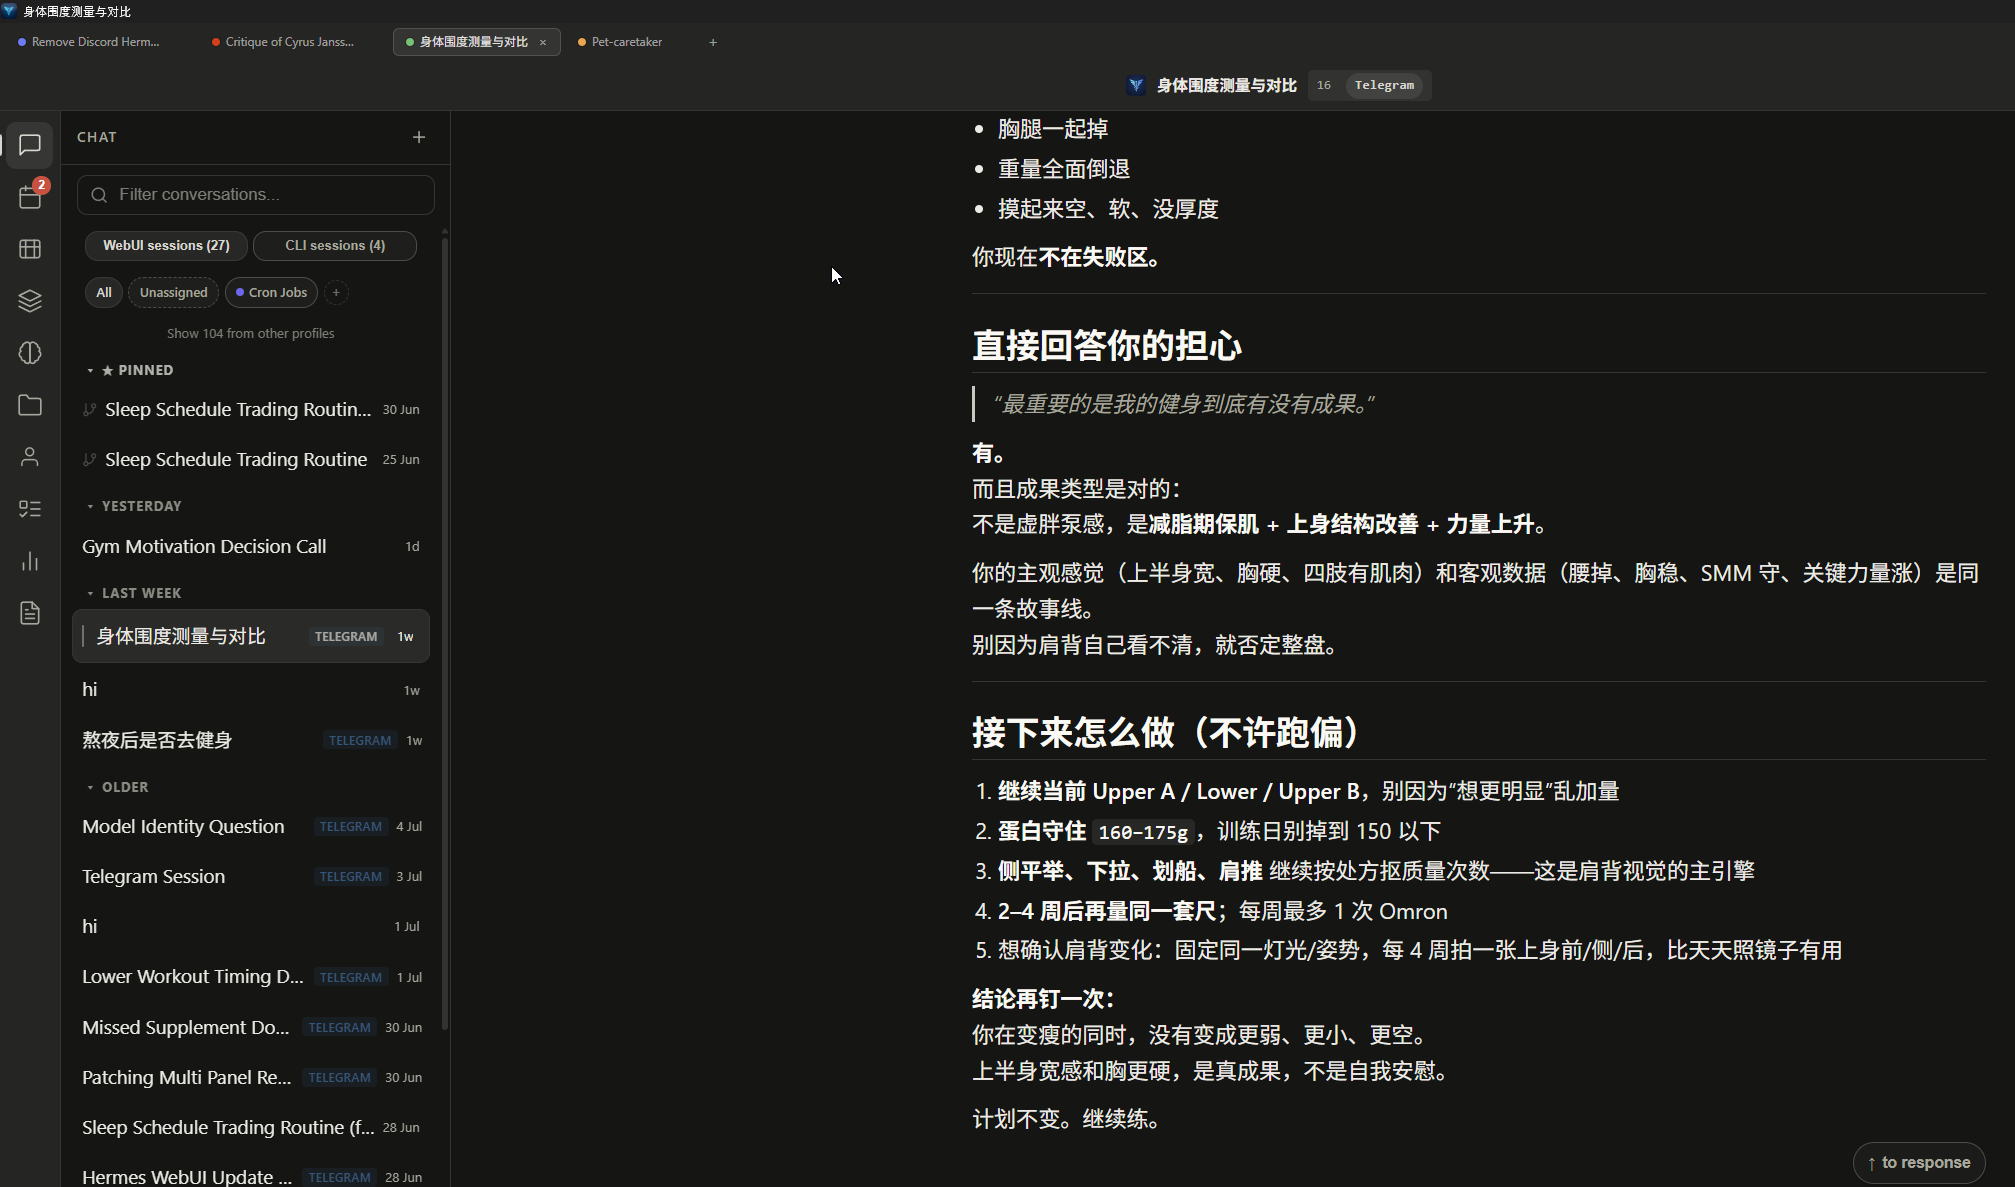Open Sleep Schedule Trading Routine (f... 28 Jun
Image resolution: width=2015 pixels, height=1187 pixels.
pos(251,1127)
